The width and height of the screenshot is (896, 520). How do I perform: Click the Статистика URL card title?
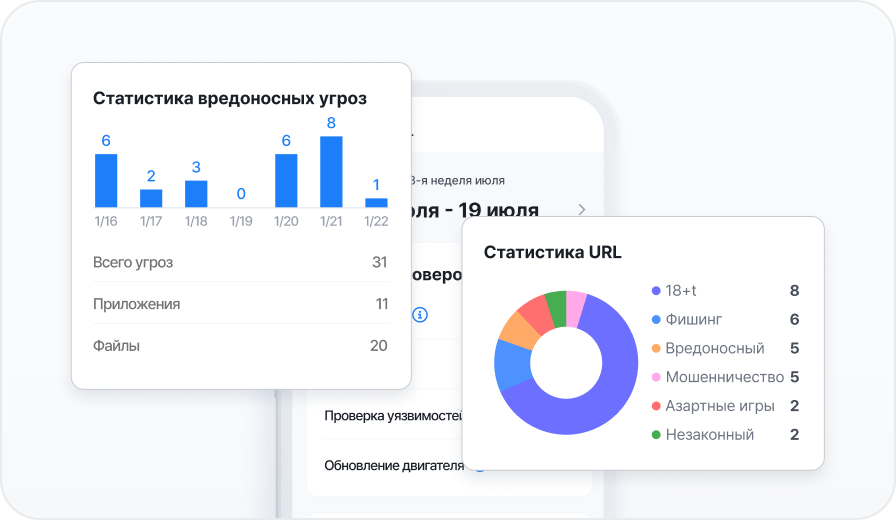552,252
